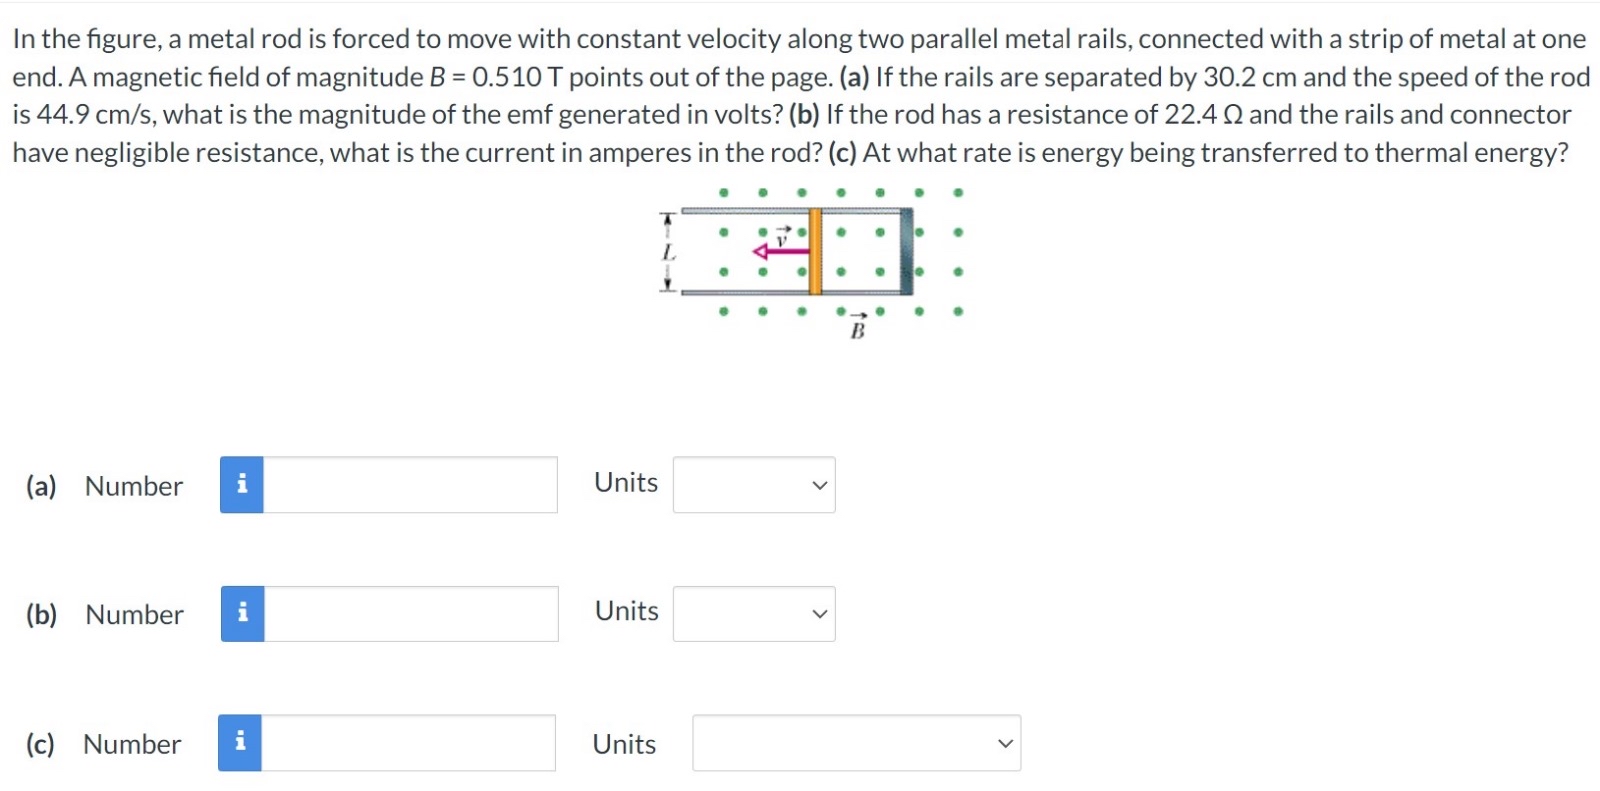Viewport: 1600px width, 791px height.
Task: Click the L rail separation label
Action: click(x=669, y=253)
